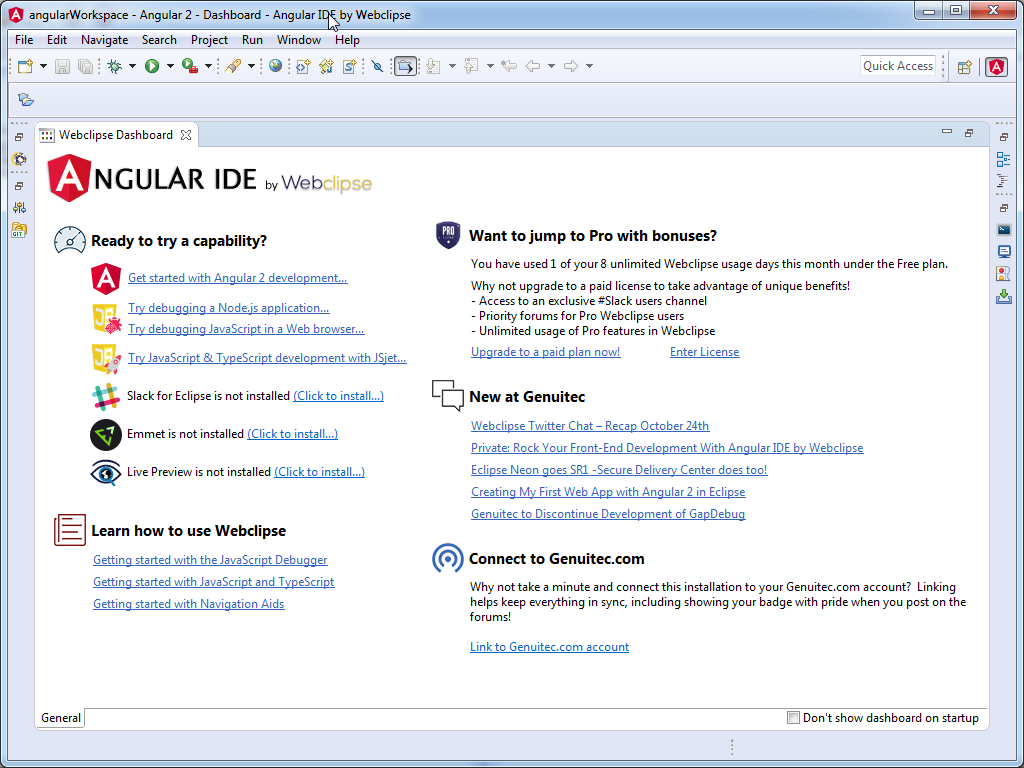This screenshot has width=1024, height=768.
Task: Expand the Run dropdown arrow
Action: tap(170, 66)
